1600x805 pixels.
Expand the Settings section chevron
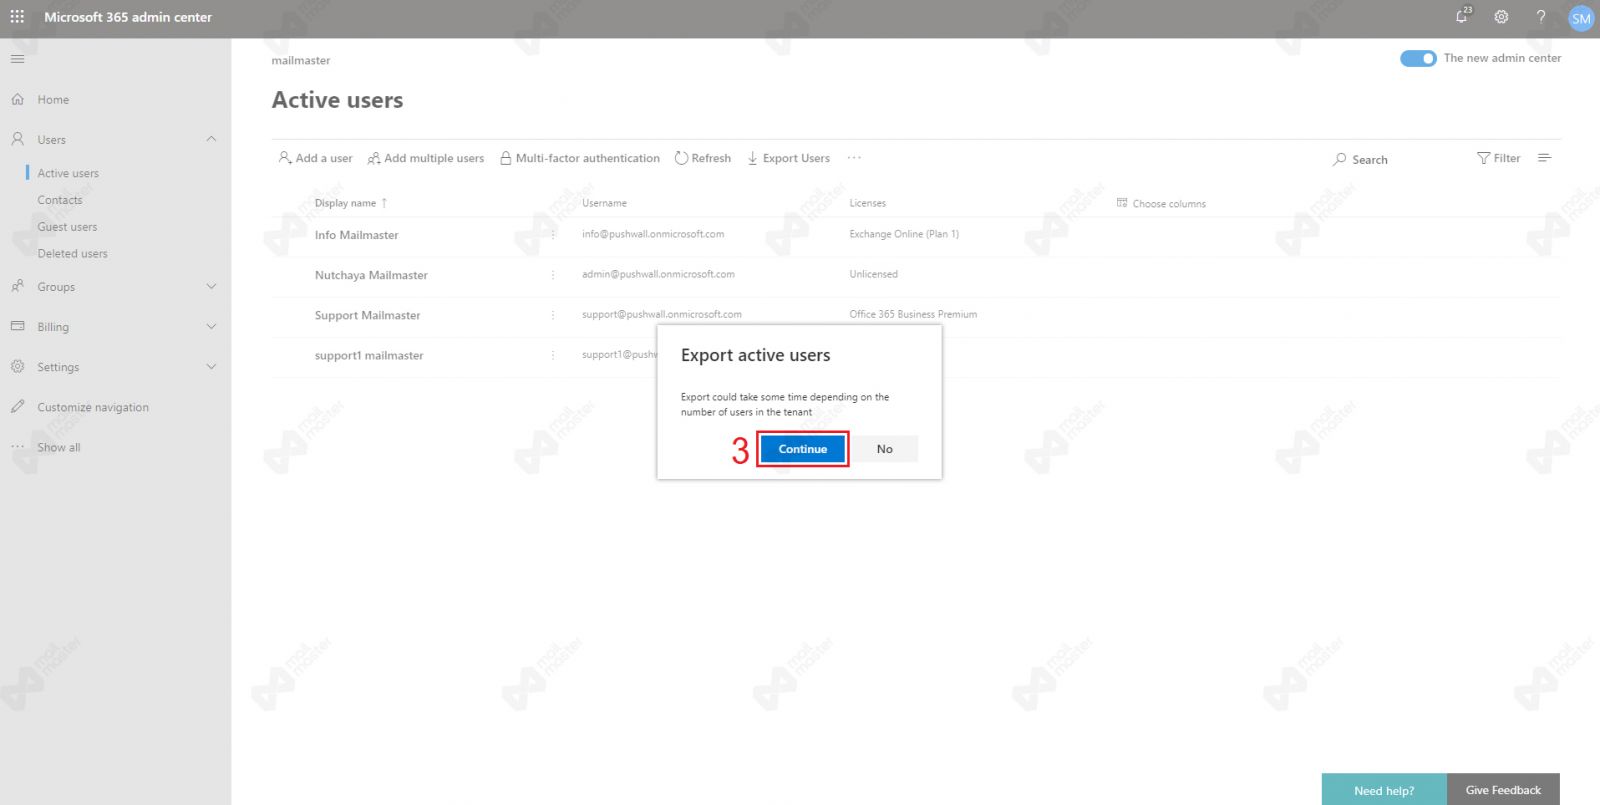[x=211, y=366]
